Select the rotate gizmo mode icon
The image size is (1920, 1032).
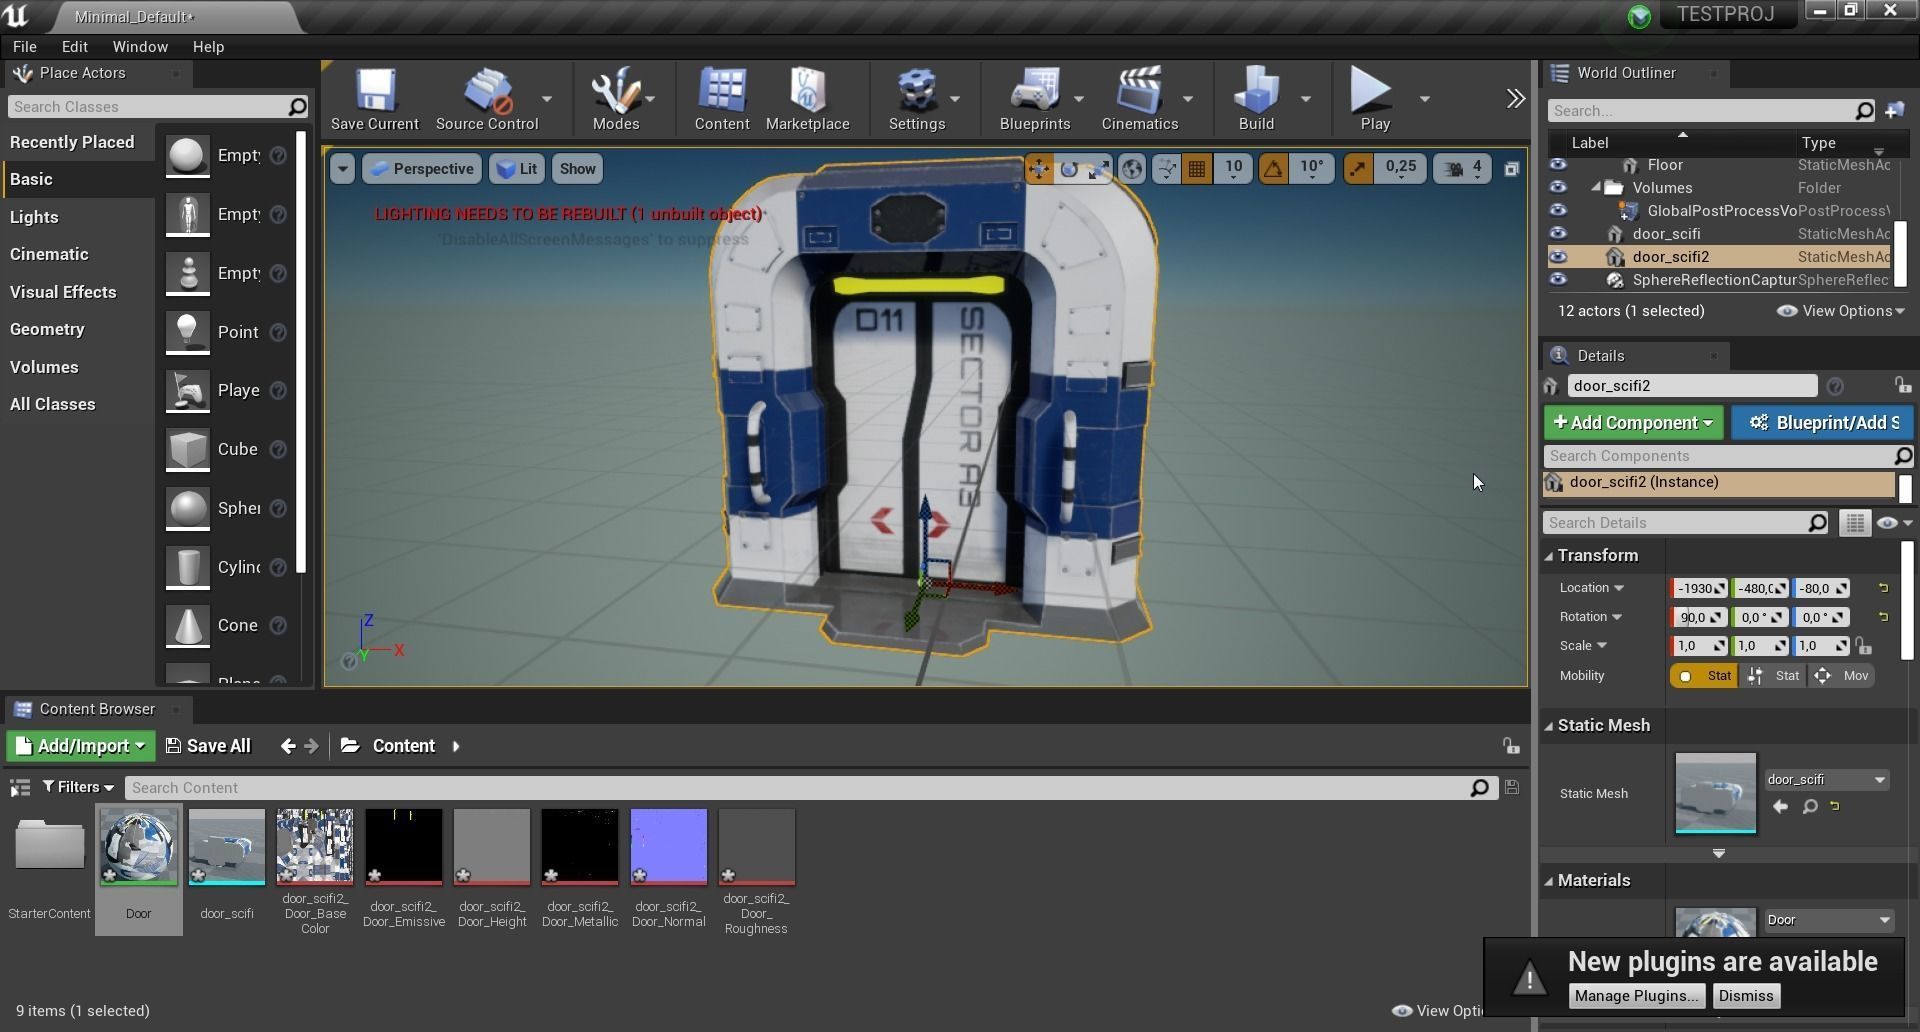1069,169
